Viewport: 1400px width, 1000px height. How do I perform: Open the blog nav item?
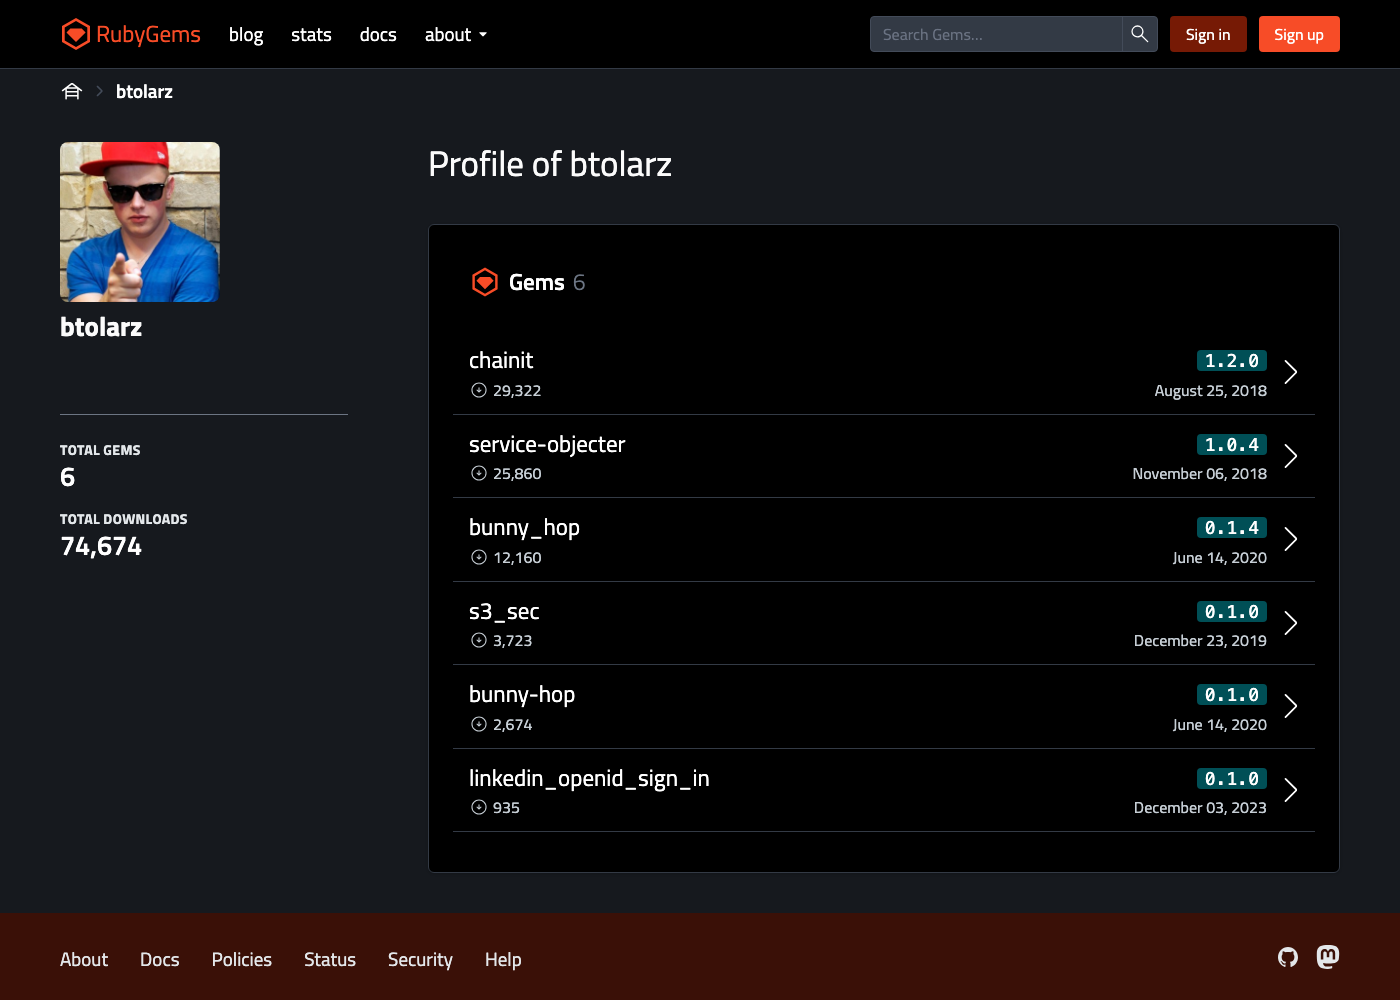pos(246,34)
